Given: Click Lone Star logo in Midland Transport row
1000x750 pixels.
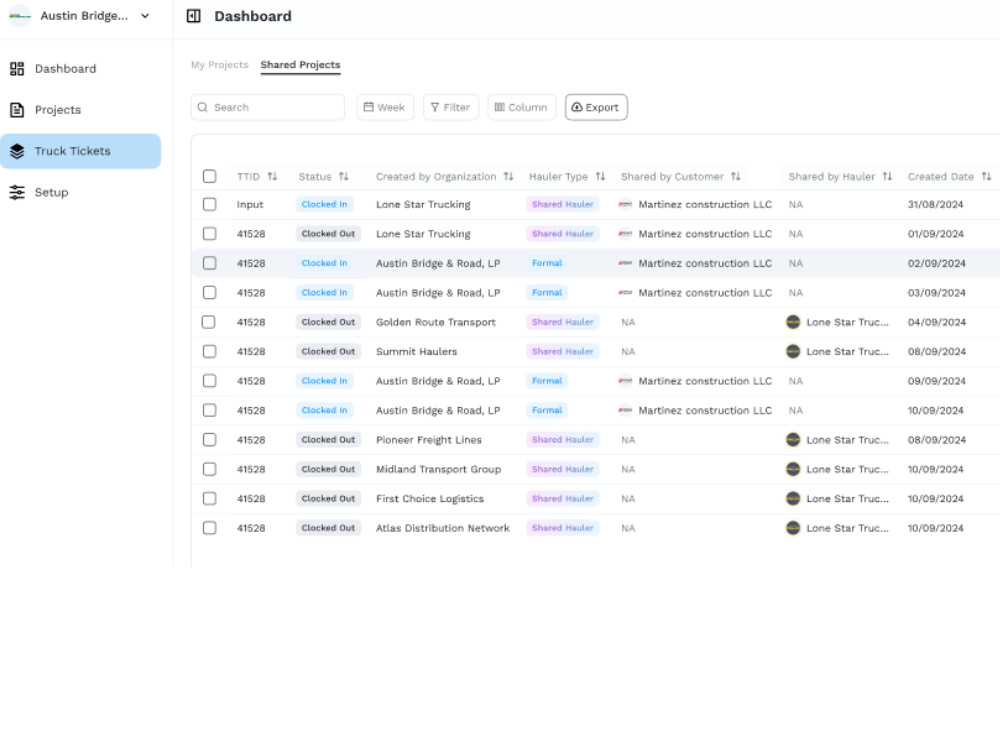Looking at the screenshot, I should 793,469.
